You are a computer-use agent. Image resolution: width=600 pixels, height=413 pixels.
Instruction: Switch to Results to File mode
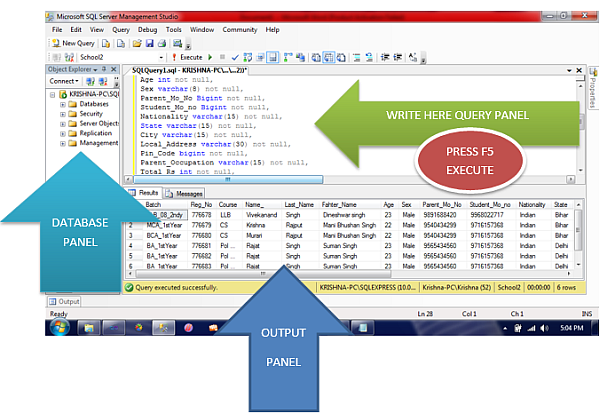click(341, 57)
